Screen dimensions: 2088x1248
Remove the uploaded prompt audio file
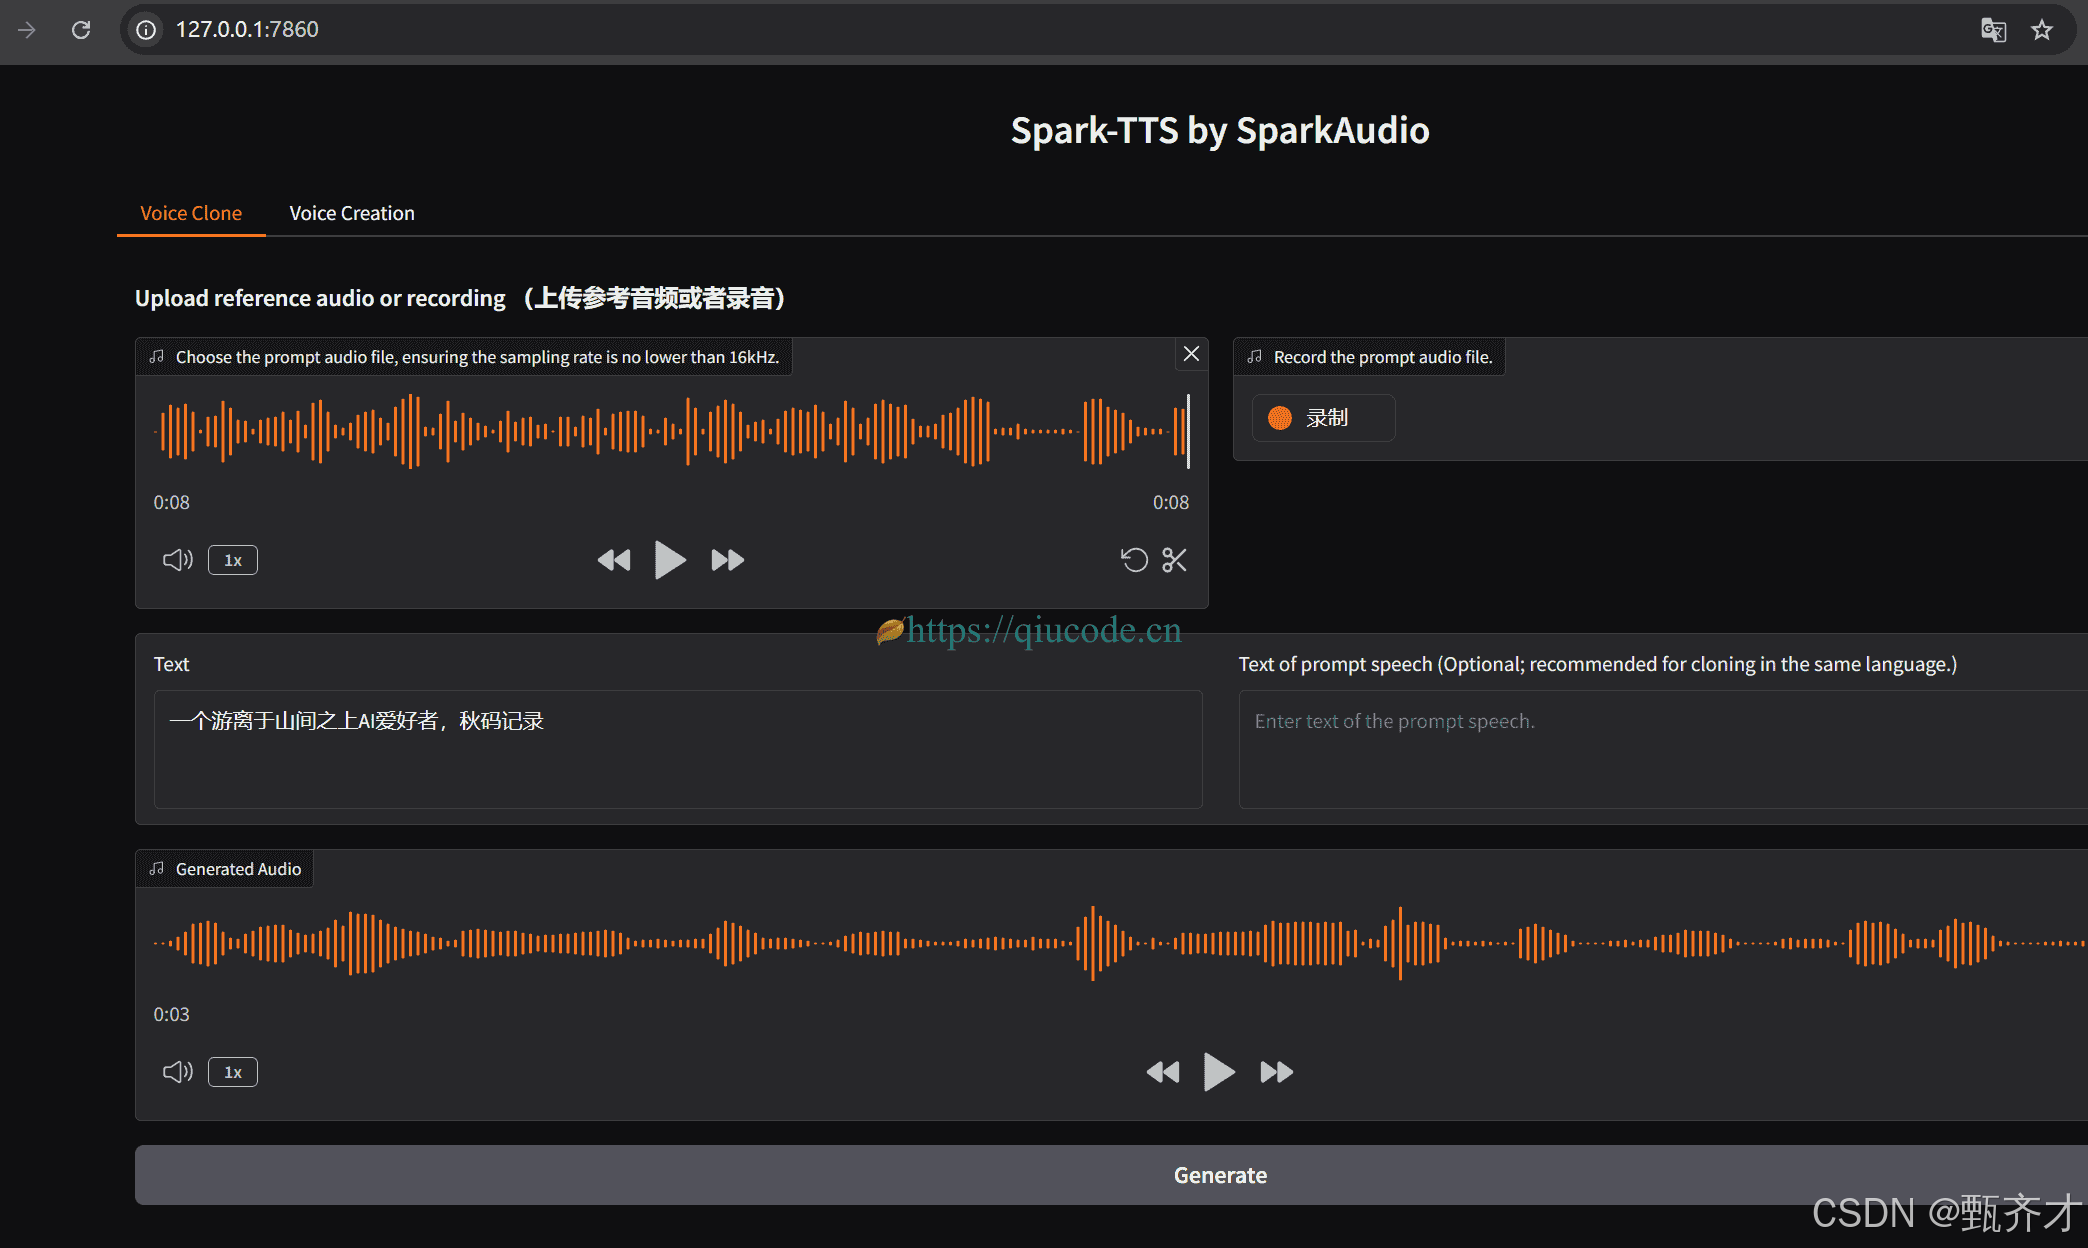click(1190, 354)
